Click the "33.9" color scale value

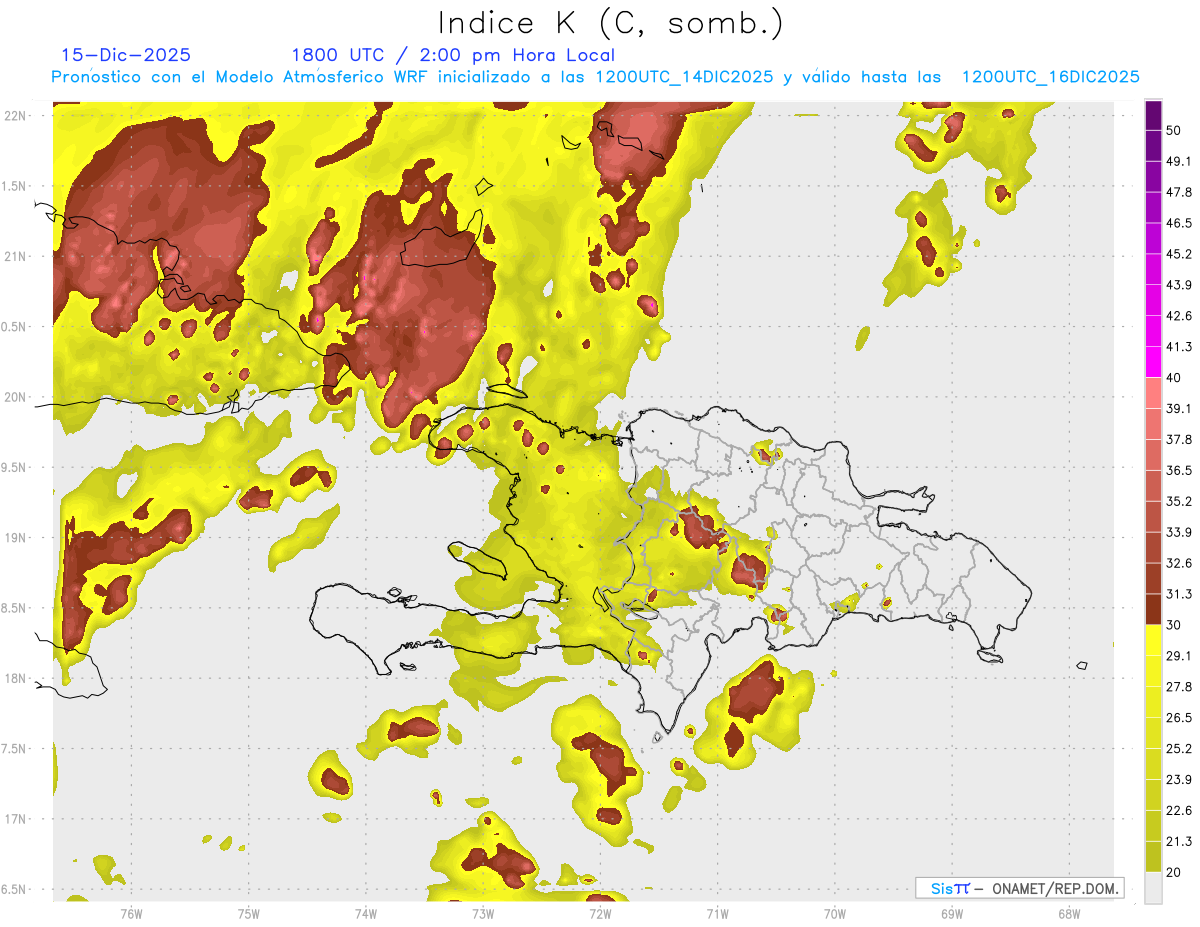1179,532
